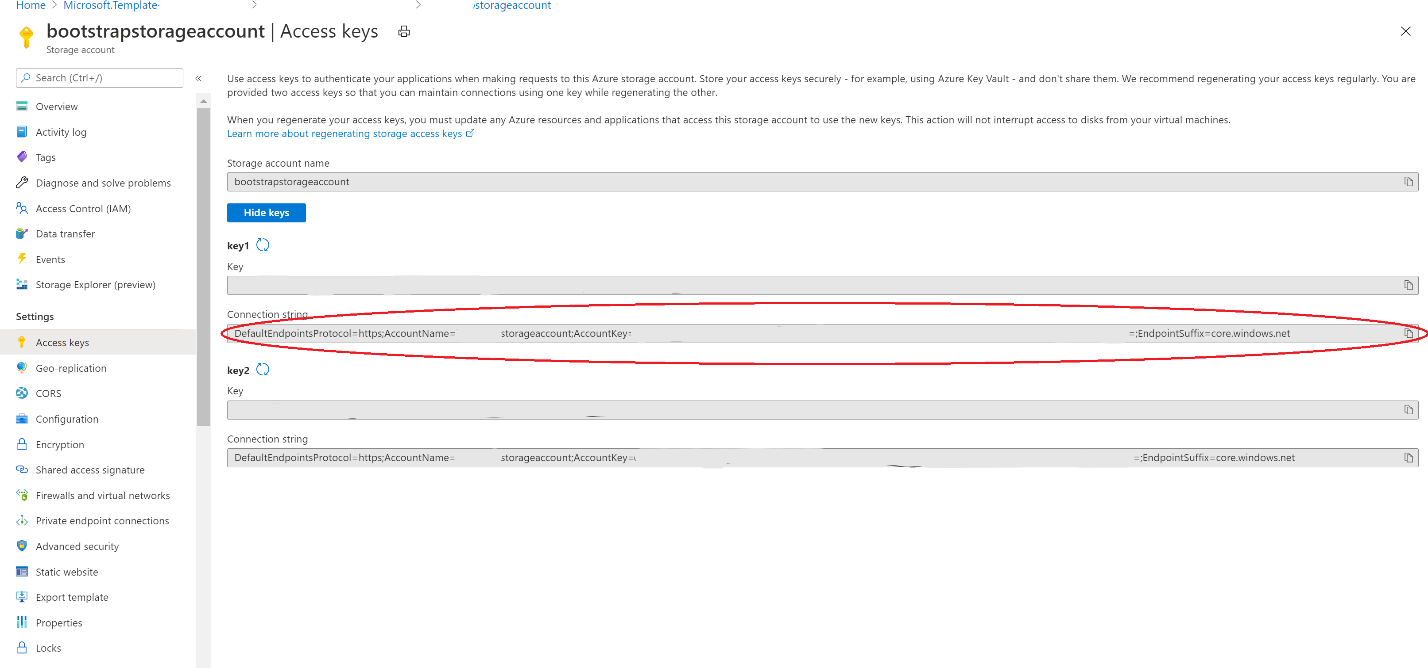The width and height of the screenshot is (1428, 668).
Task: Click Firewalls and virtual networks icon
Action: pyautogui.click(x=22, y=495)
